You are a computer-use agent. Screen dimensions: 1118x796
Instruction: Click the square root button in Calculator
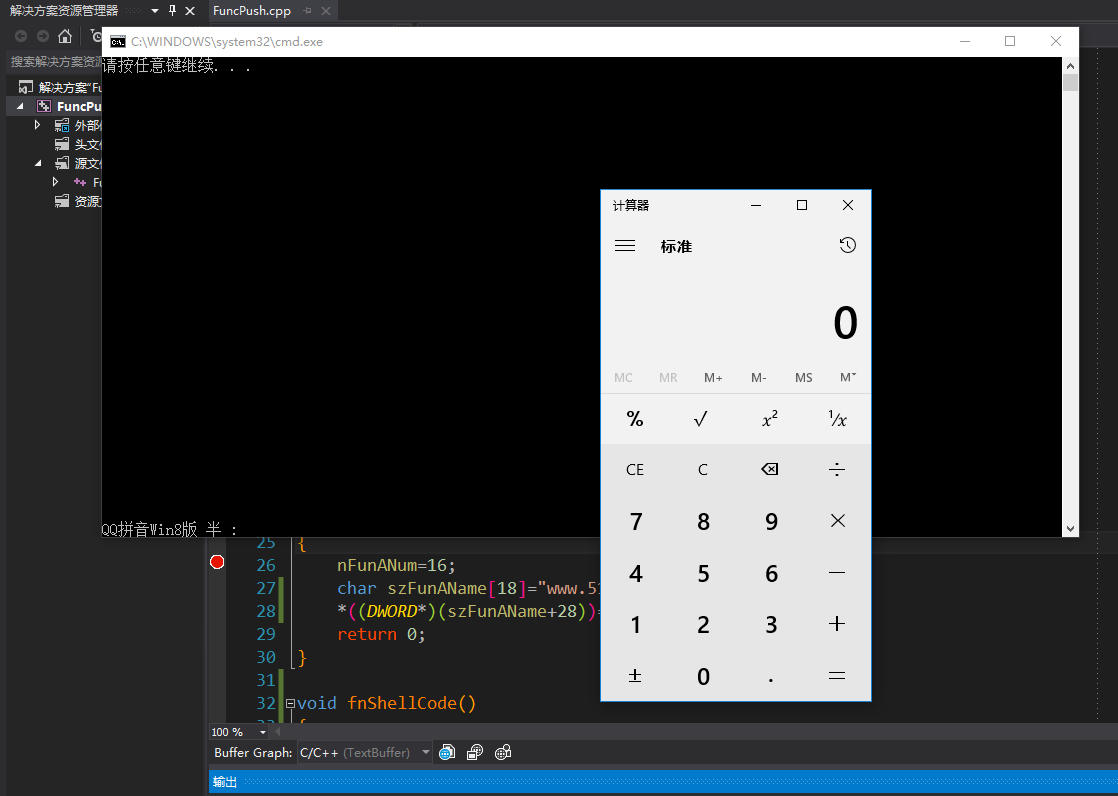click(702, 419)
